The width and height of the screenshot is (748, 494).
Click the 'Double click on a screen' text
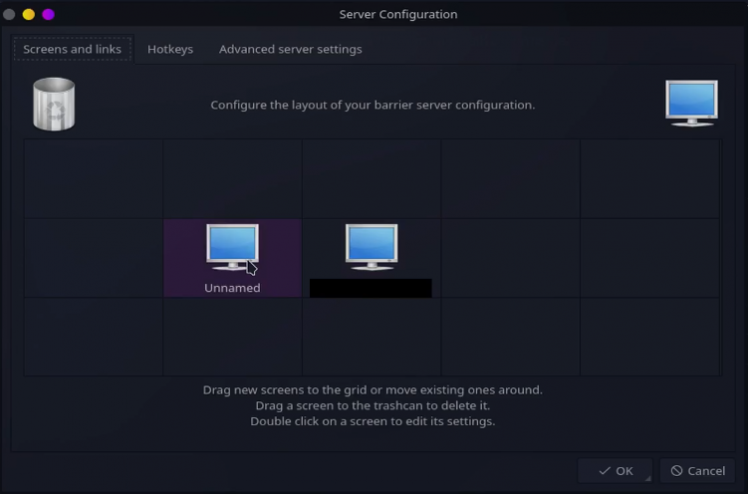[373, 422]
